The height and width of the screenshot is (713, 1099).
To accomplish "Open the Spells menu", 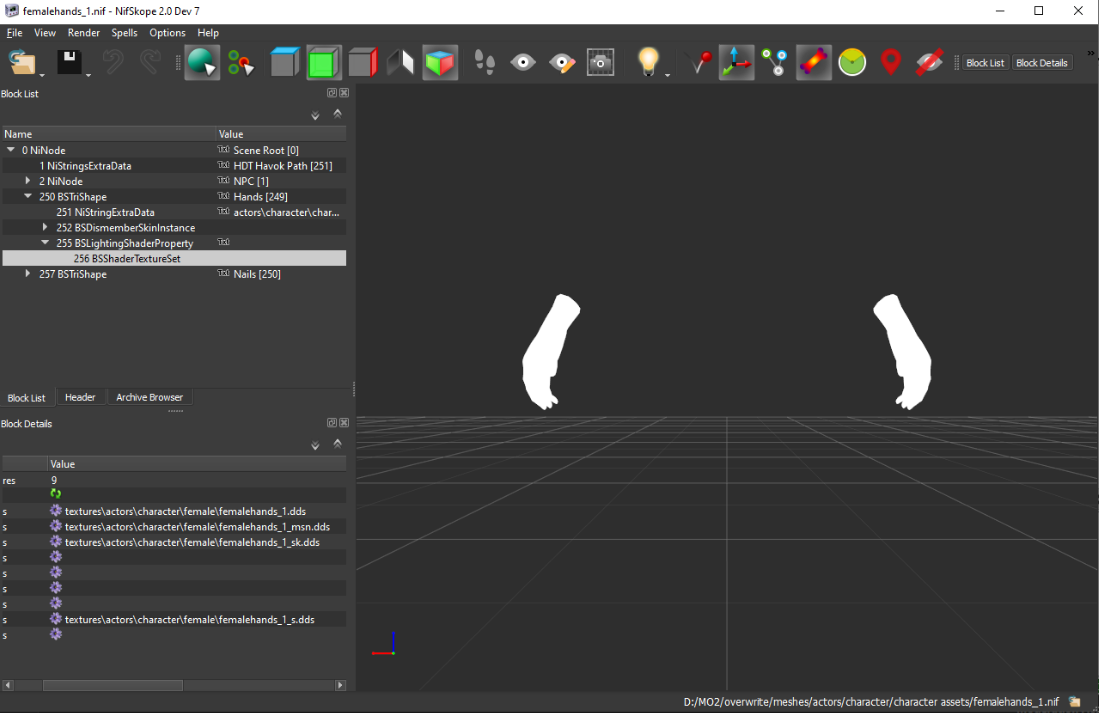I will click(124, 33).
